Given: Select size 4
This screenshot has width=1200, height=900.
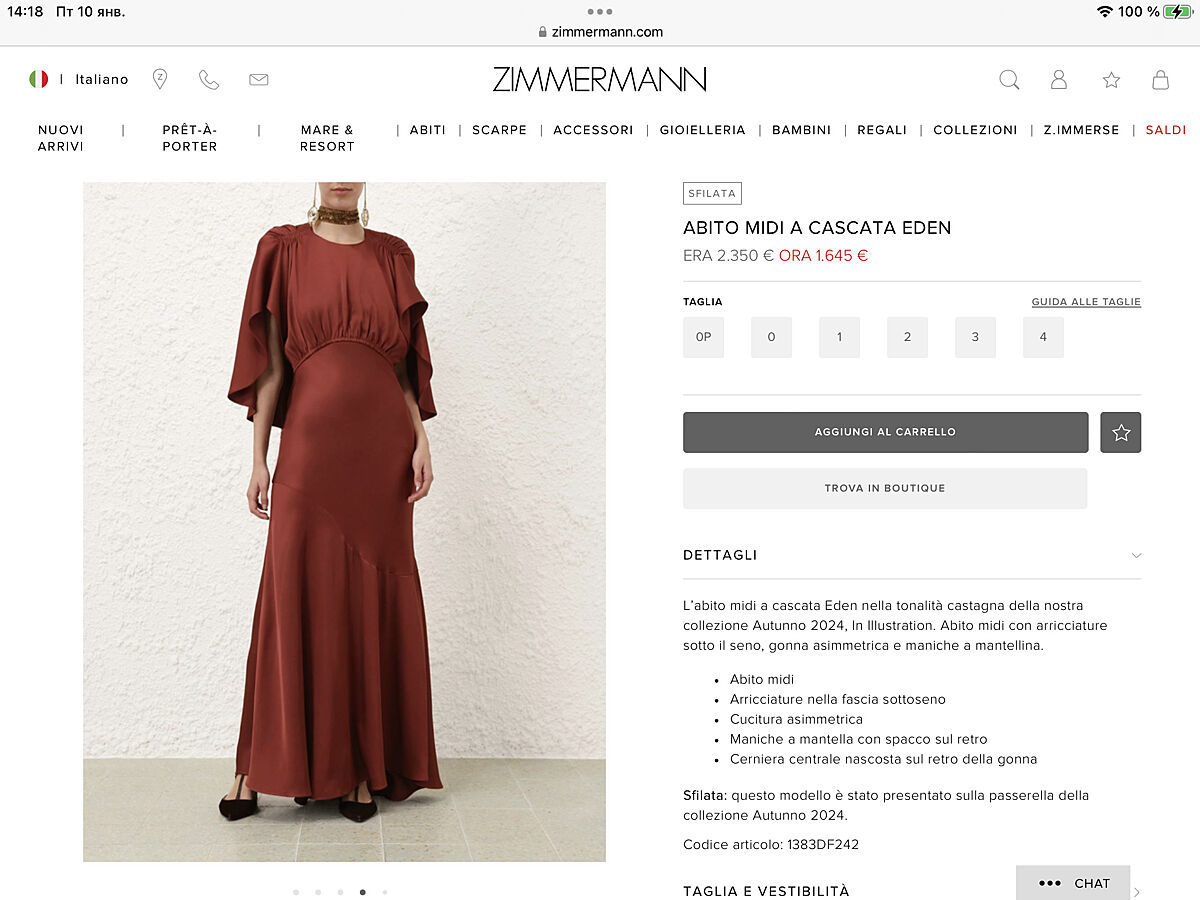Looking at the screenshot, I should coord(1043,337).
